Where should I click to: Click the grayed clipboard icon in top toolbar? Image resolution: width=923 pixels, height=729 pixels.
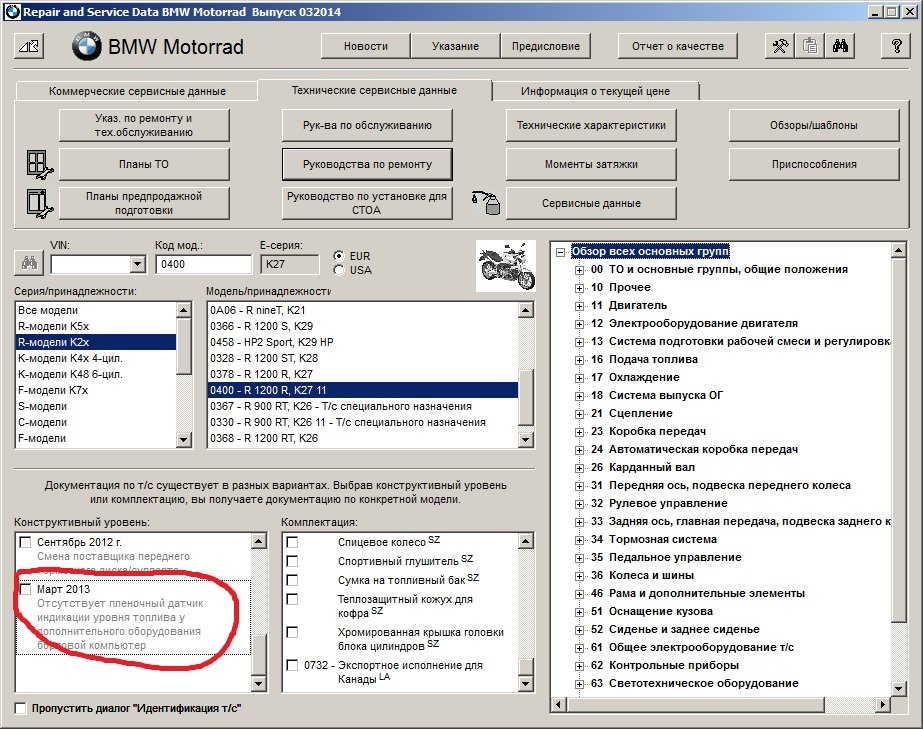(x=810, y=46)
